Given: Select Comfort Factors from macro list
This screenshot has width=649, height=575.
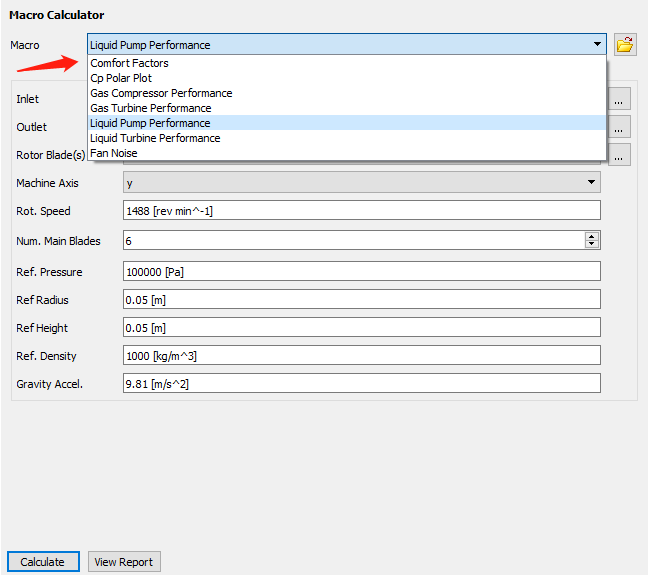Looking at the screenshot, I should (129, 63).
